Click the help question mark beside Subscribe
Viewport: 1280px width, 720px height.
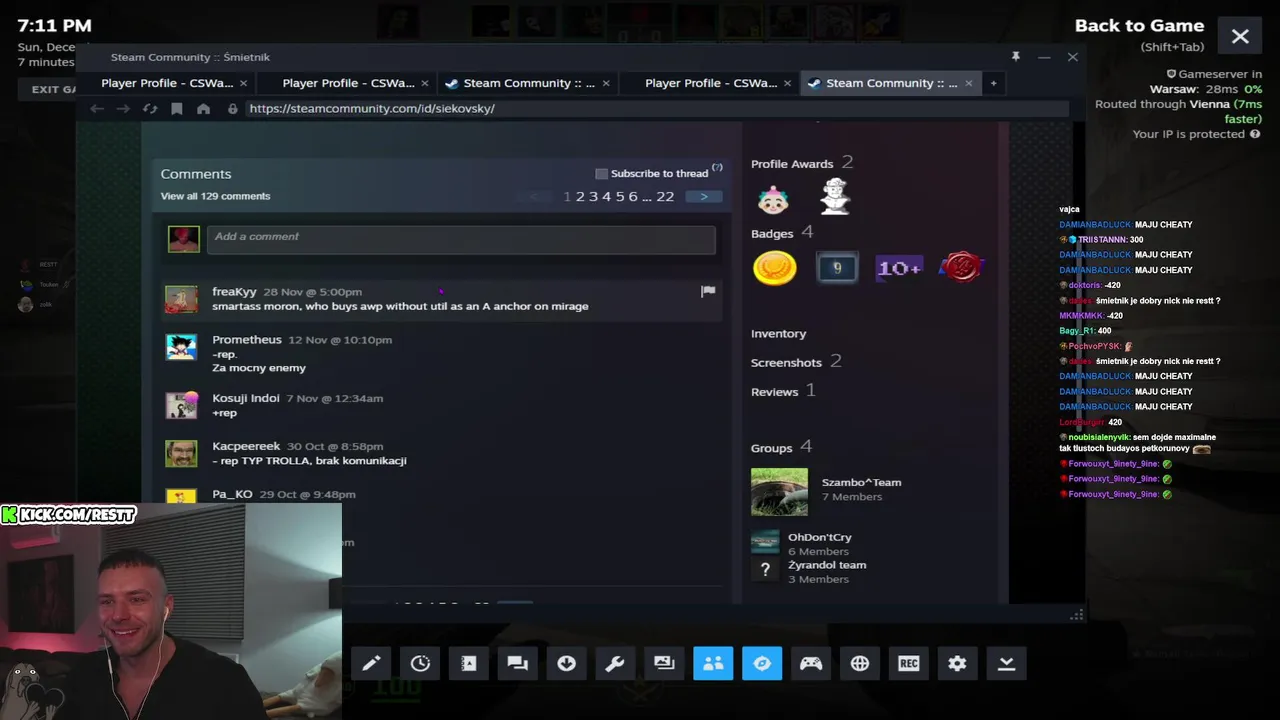click(x=717, y=168)
